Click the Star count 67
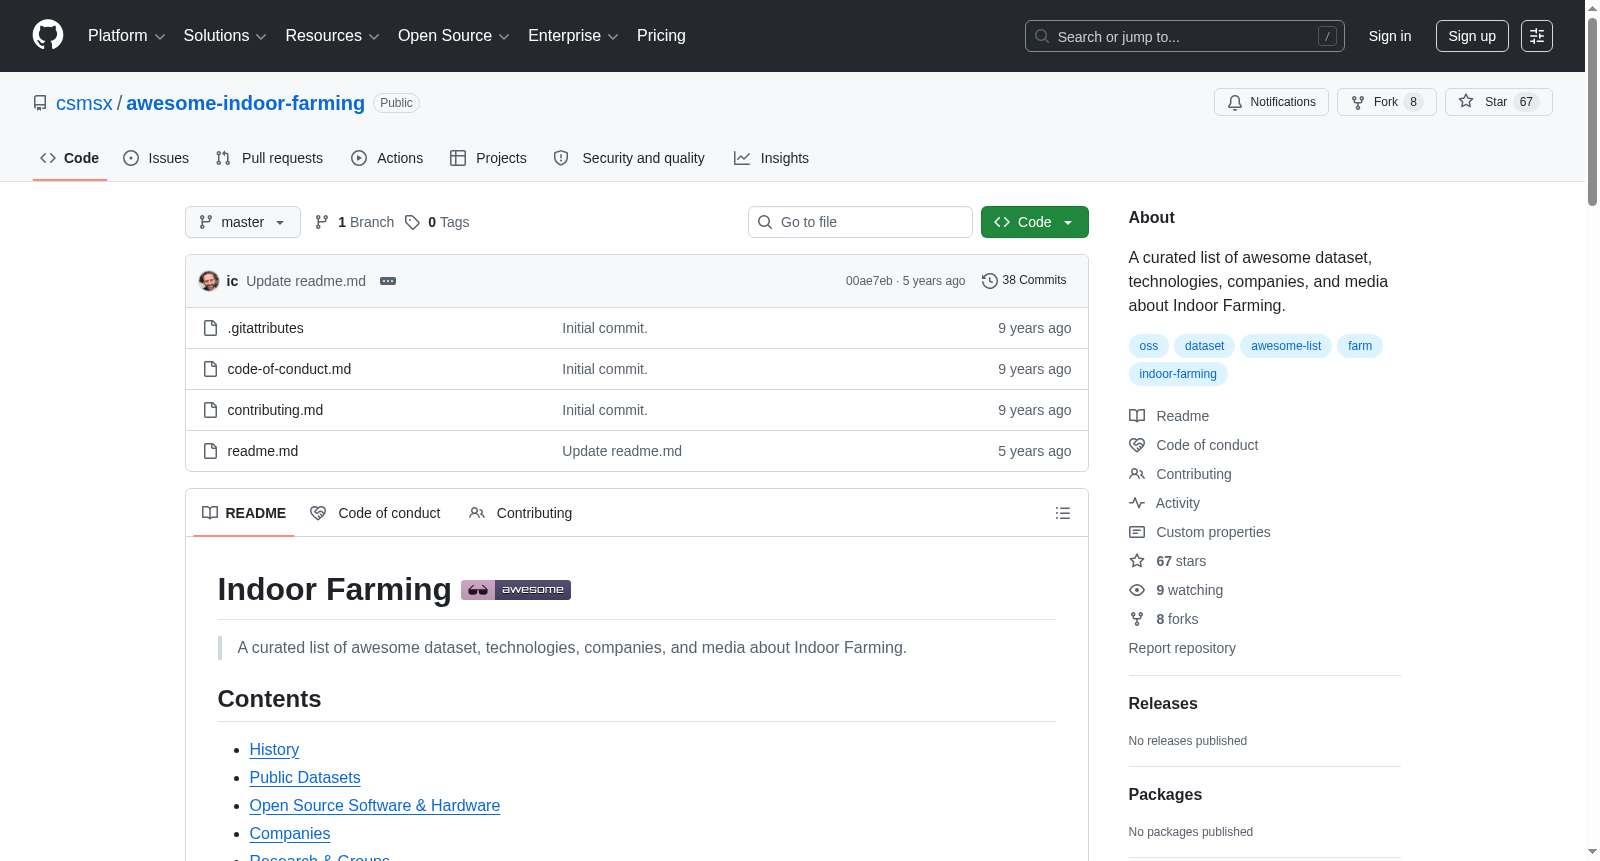The height and width of the screenshot is (861, 1600). pyautogui.click(x=1526, y=102)
